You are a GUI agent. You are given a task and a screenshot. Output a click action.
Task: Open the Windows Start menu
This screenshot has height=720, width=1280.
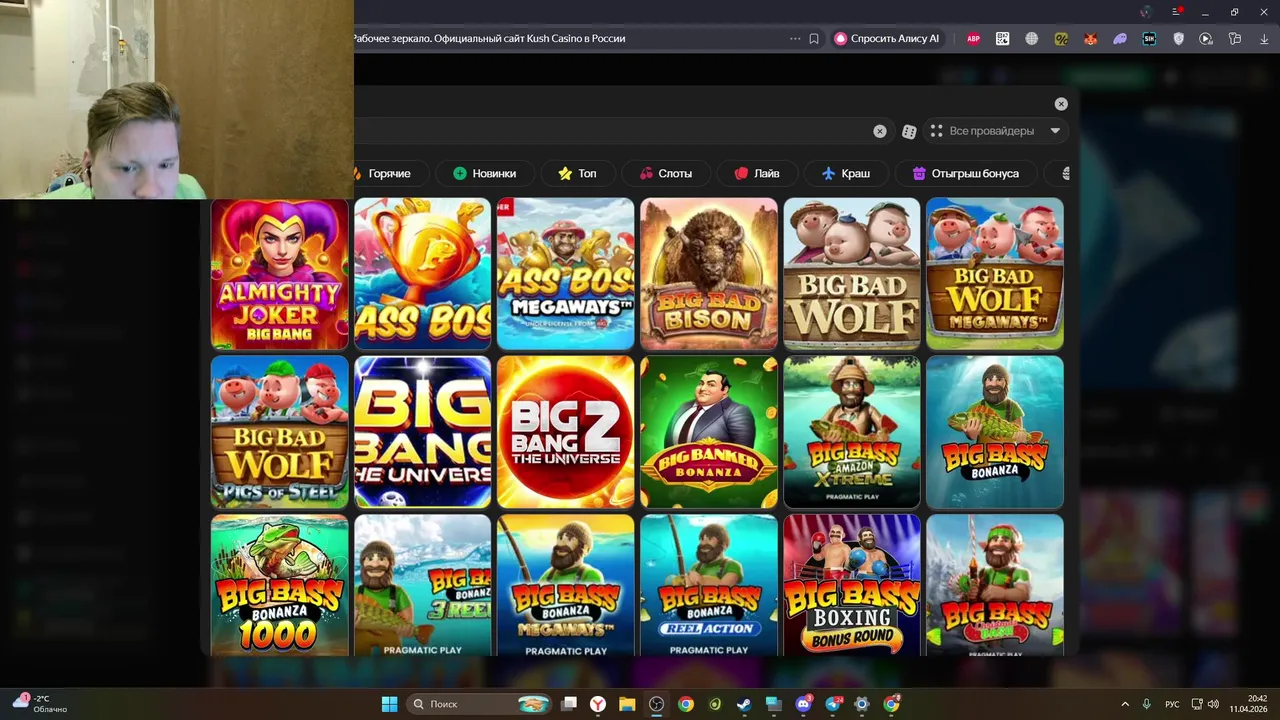[x=389, y=704]
